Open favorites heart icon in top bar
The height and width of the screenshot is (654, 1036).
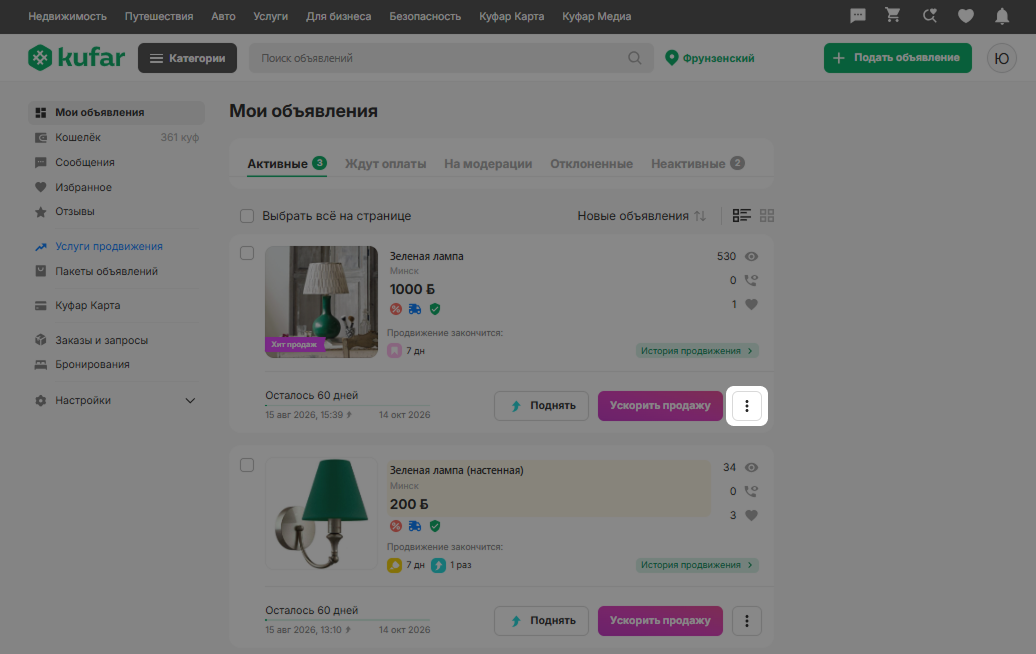pos(965,16)
